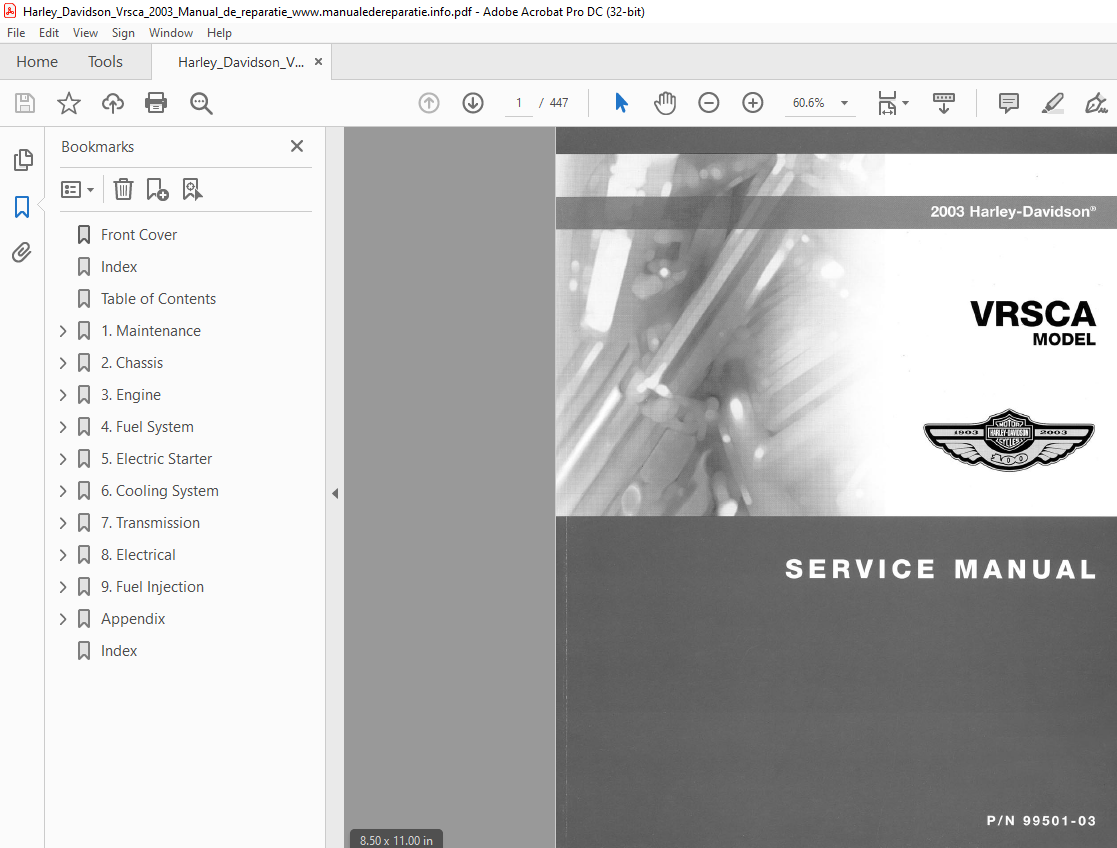Viewport: 1117px width, 848px height.
Task: Expand the 1. Maintenance bookmark
Action: point(63,331)
